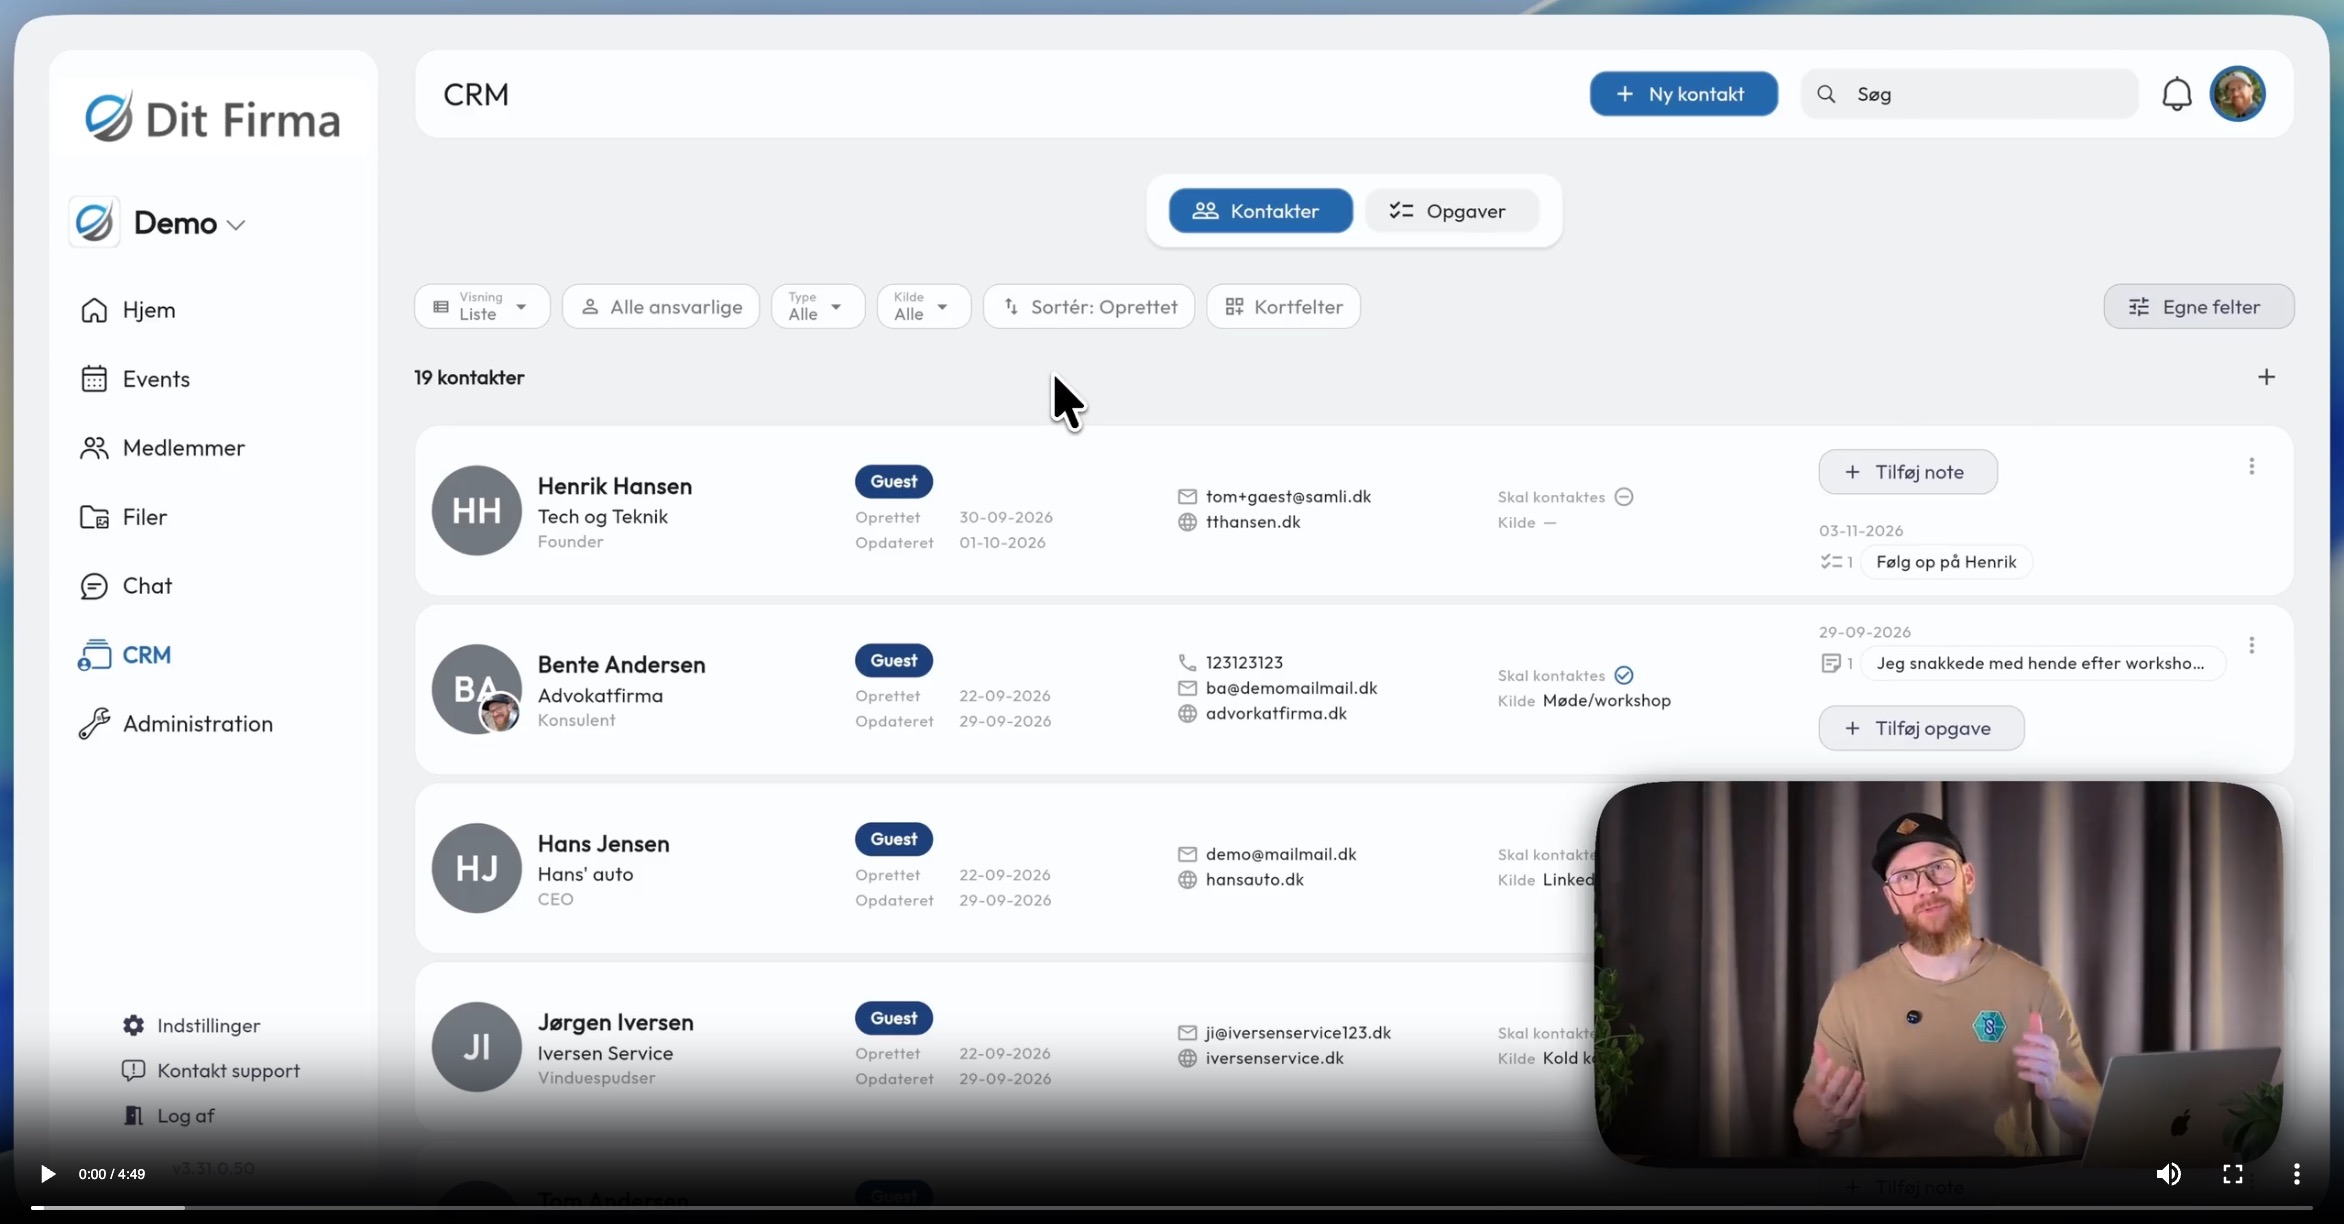Open Henrik's website tthansen.dk
The height and width of the screenshot is (1224, 2344).
point(1252,522)
